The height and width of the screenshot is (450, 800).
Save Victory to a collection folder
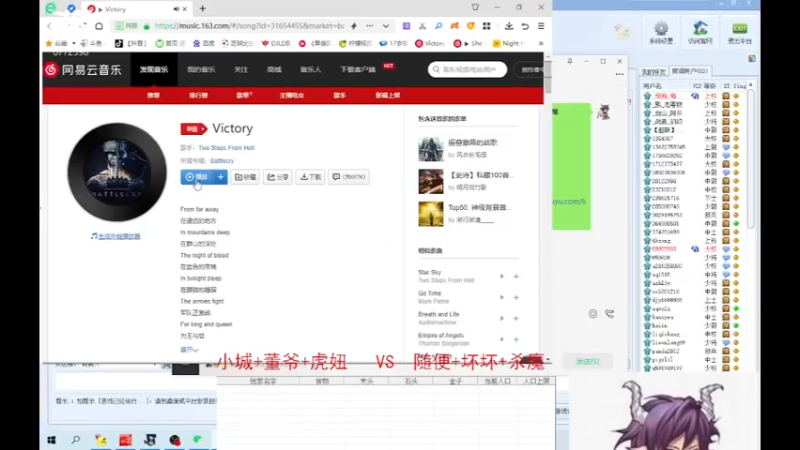click(245, 177)
